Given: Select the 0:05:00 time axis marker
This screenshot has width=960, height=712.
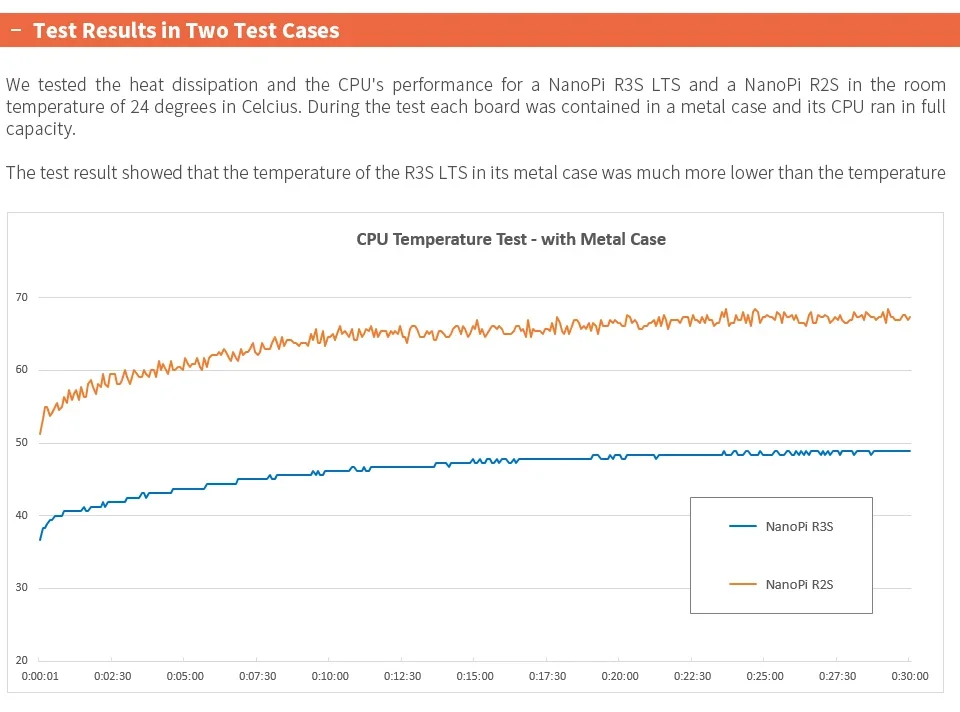Looking at the screenshot, I should (185, 676).
